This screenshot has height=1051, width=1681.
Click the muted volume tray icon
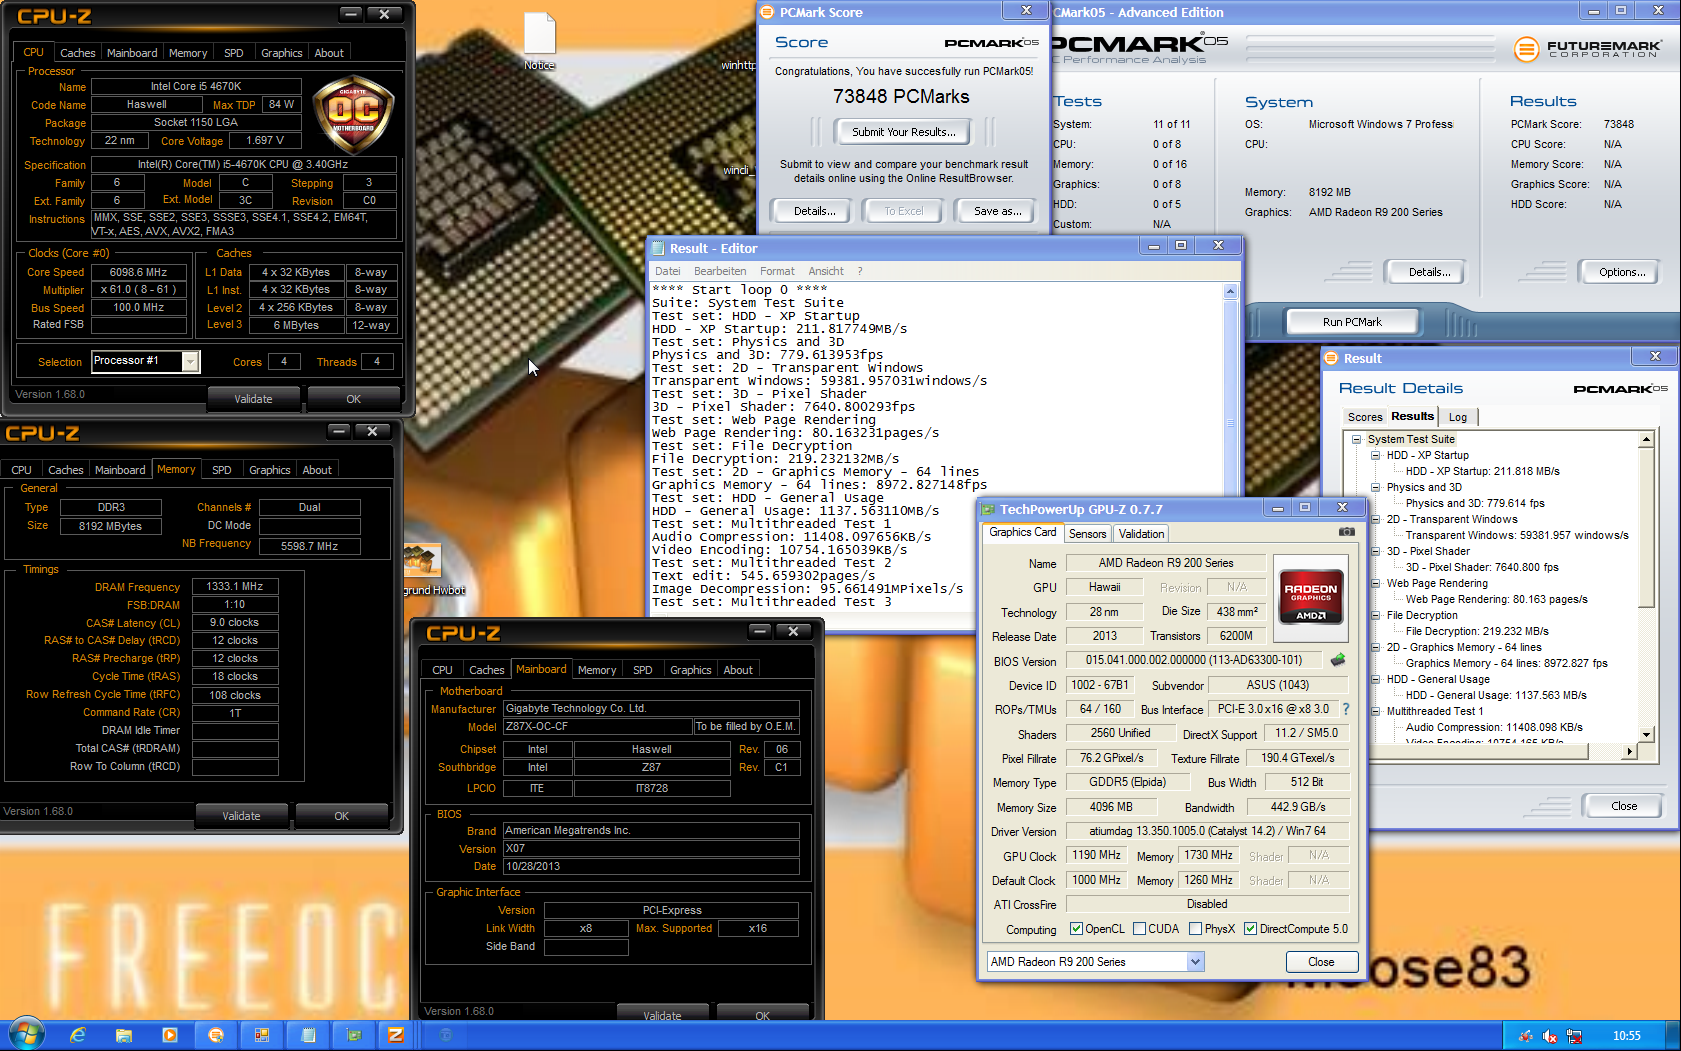tap(1549, 1036)
